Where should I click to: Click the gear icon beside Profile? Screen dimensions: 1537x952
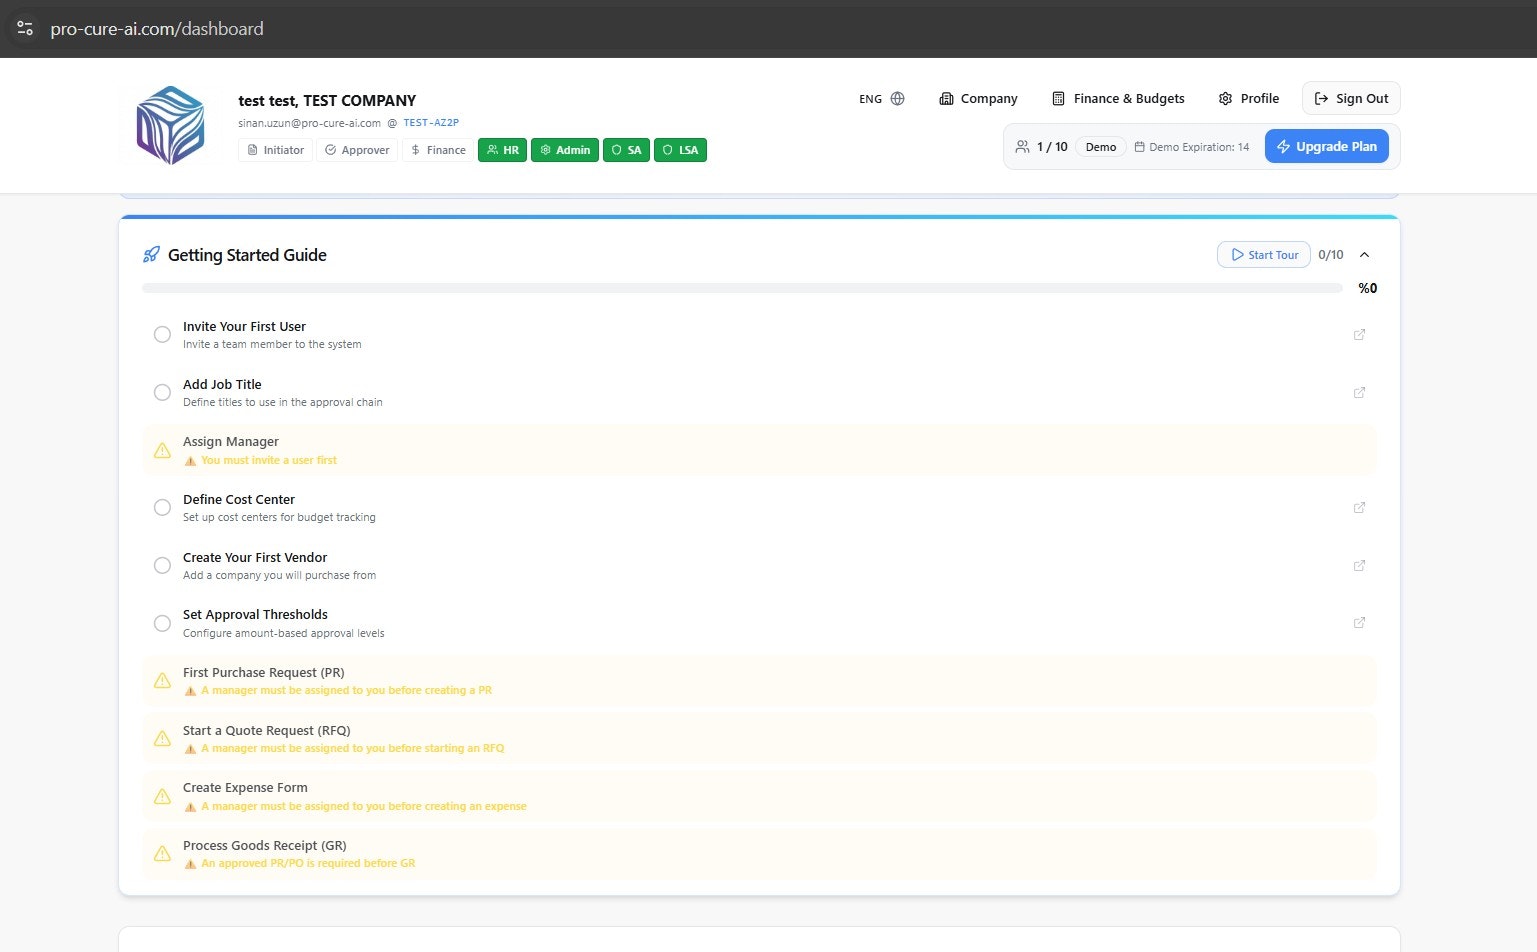tap(1225, 99)
